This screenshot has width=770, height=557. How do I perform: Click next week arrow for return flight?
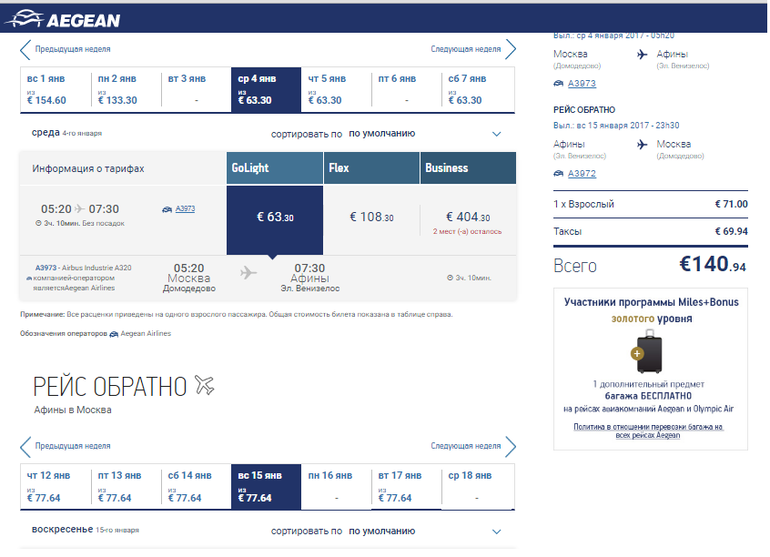click(510, 446)
